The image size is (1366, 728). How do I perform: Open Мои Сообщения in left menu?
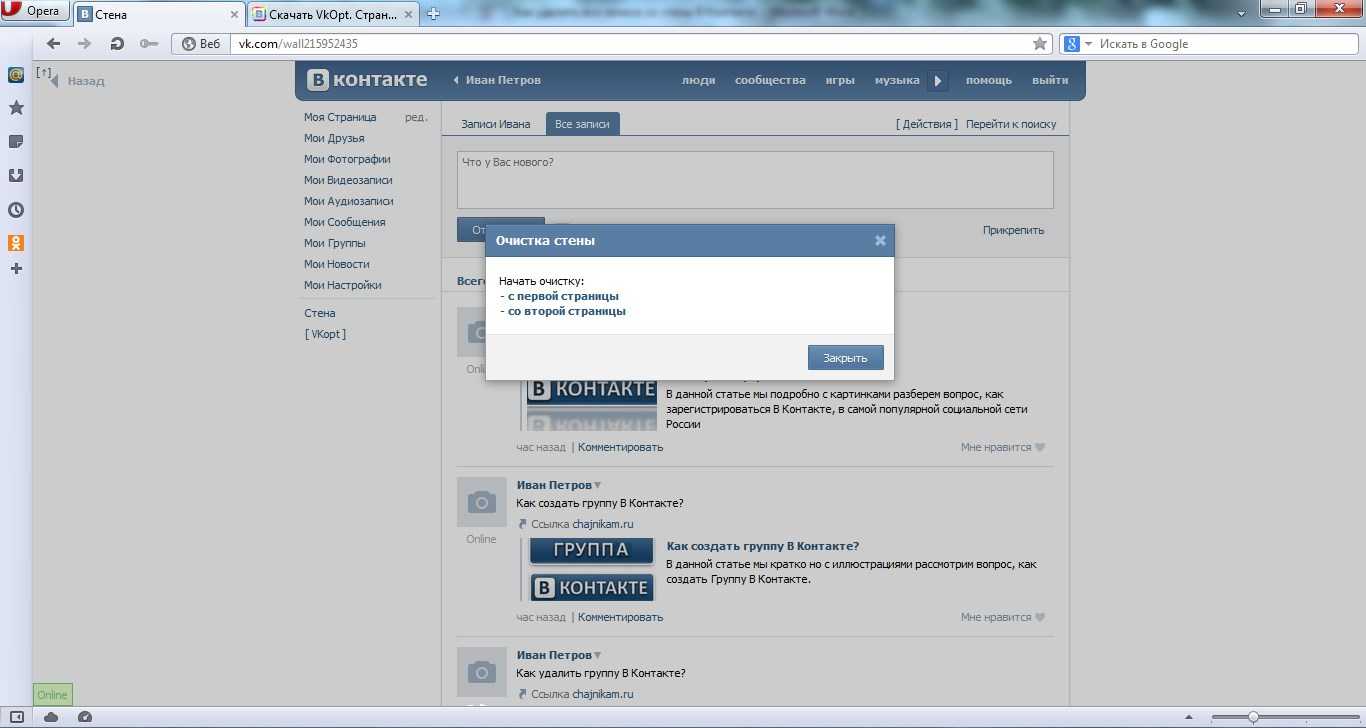click(x=345, y=222)
